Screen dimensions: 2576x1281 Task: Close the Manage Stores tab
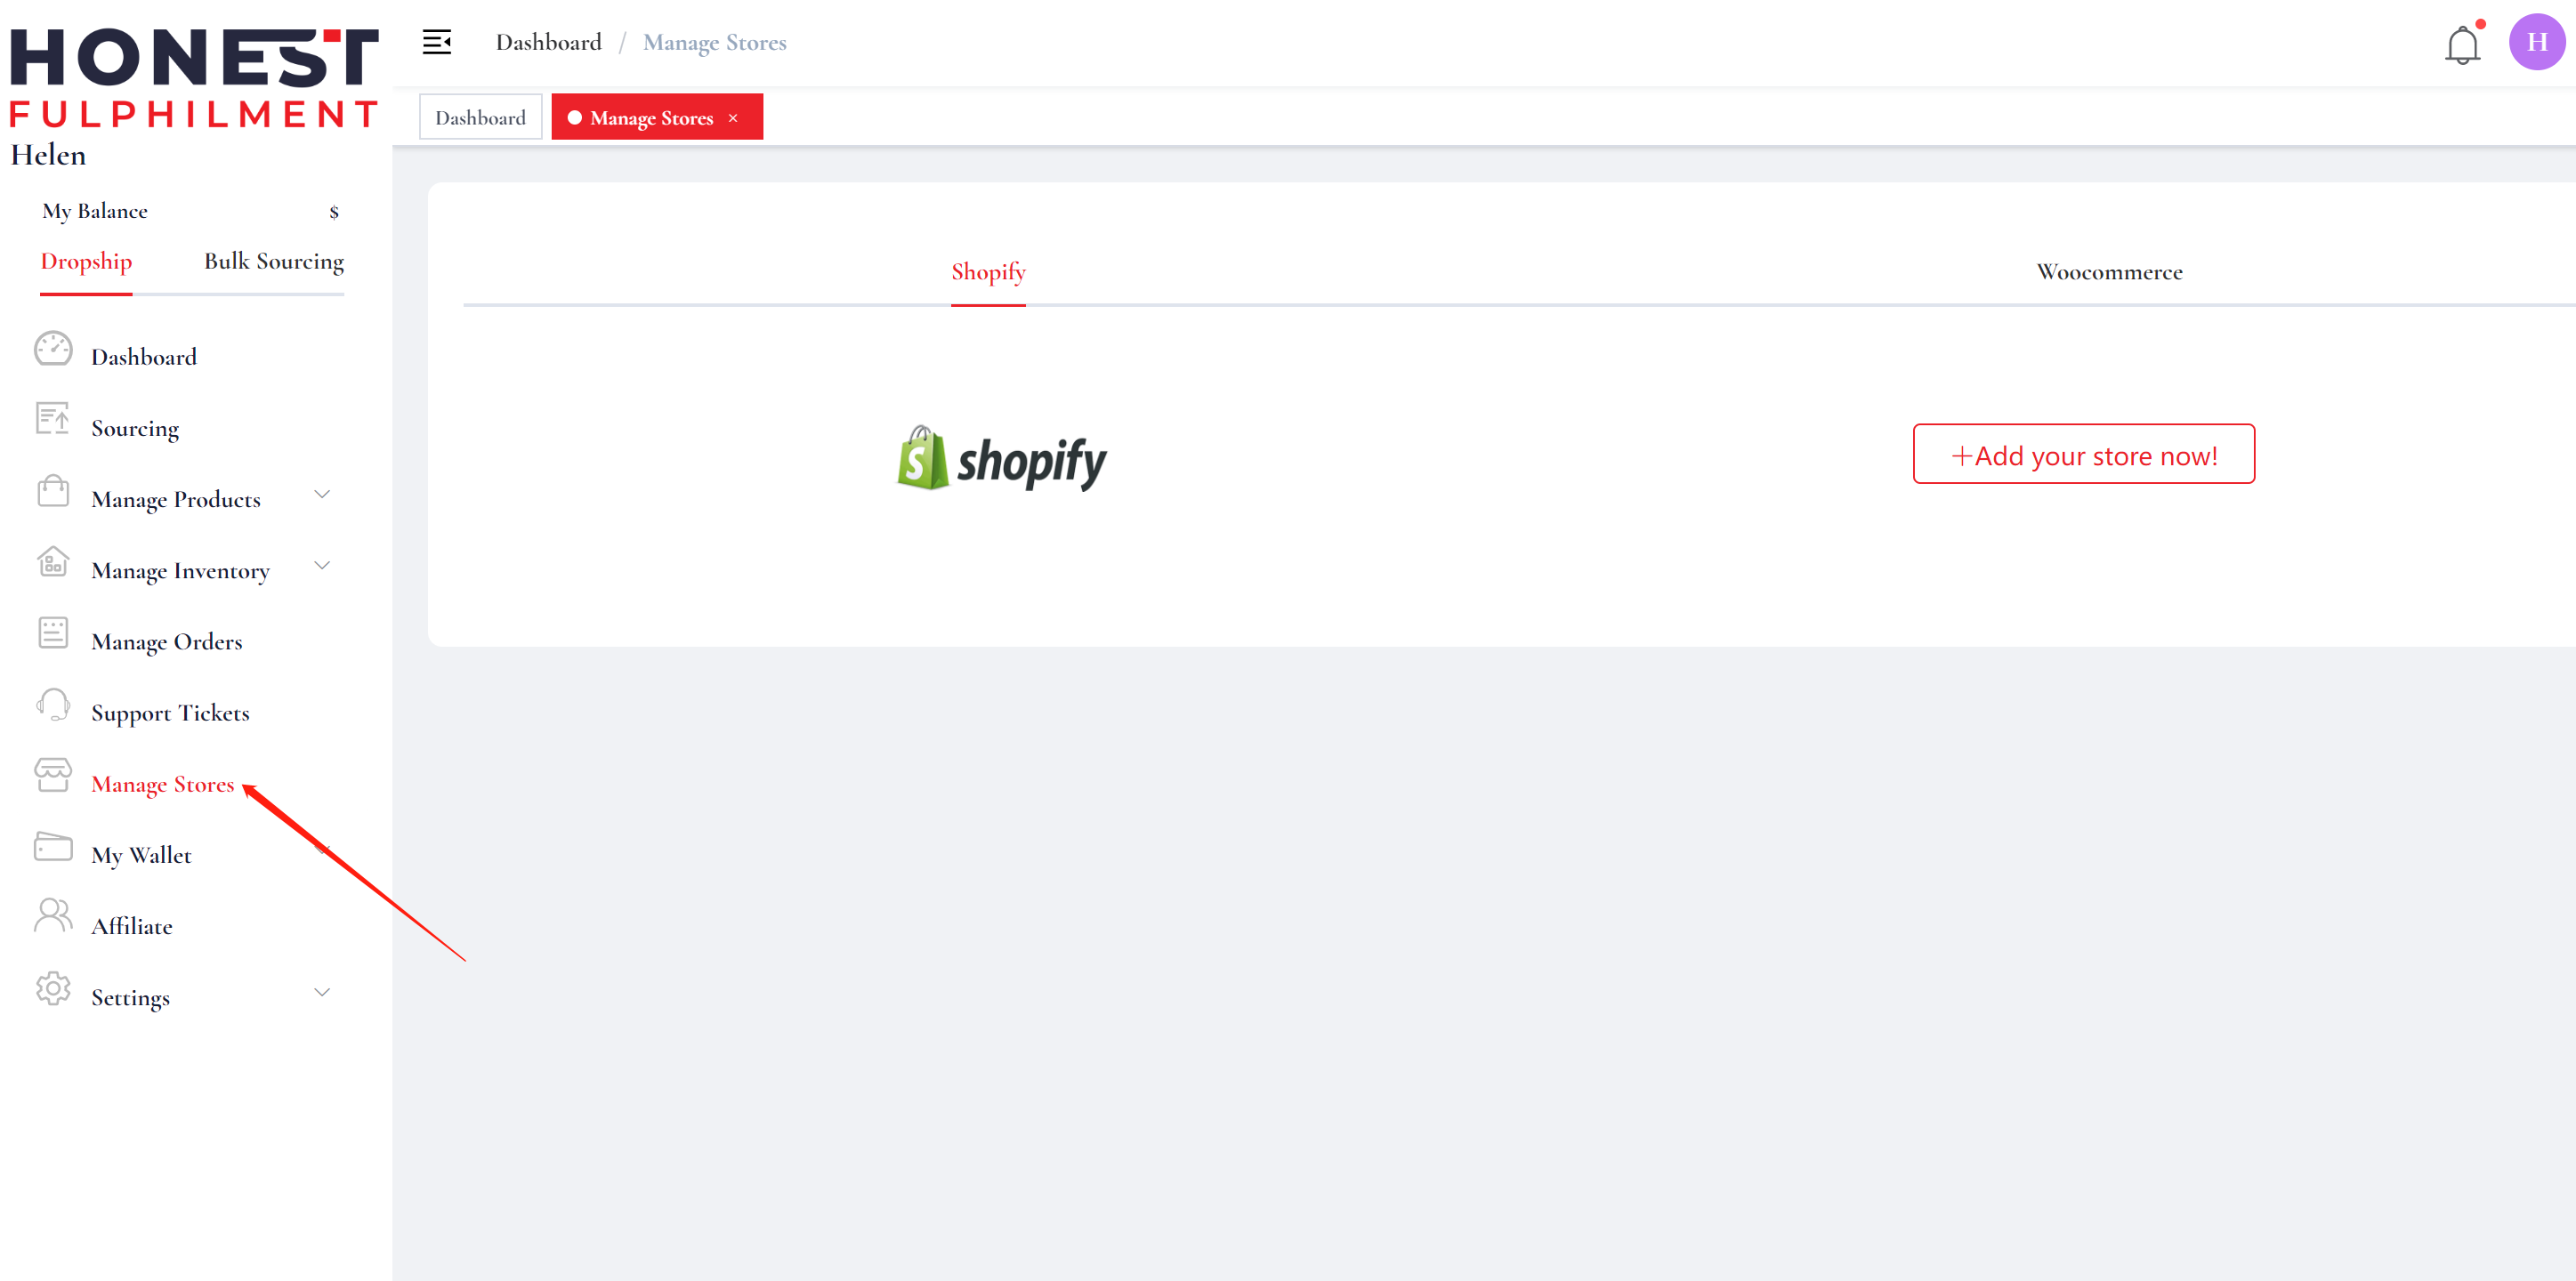[x=738, y=117]
